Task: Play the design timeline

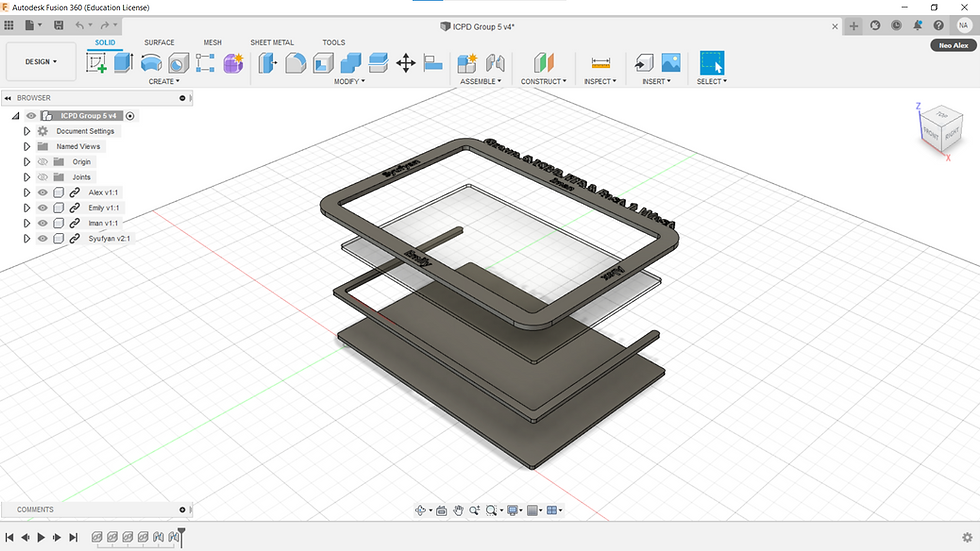Action: click(41, 537)
